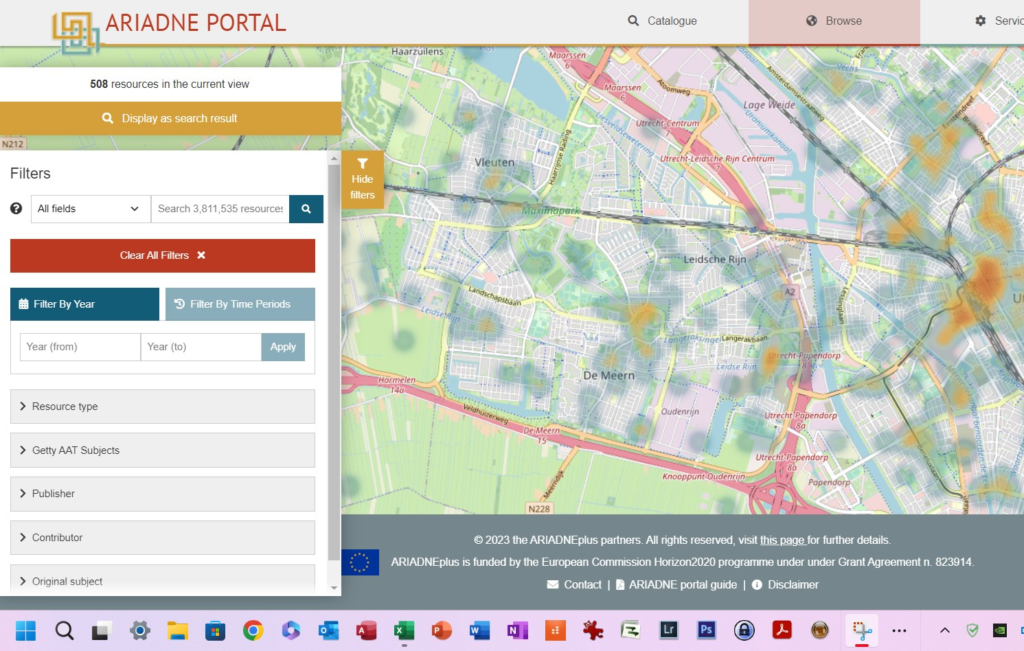This screenshot has height=651, width=1024.
Task: Expand the Publisher filter section
Action: click(162, 494)
